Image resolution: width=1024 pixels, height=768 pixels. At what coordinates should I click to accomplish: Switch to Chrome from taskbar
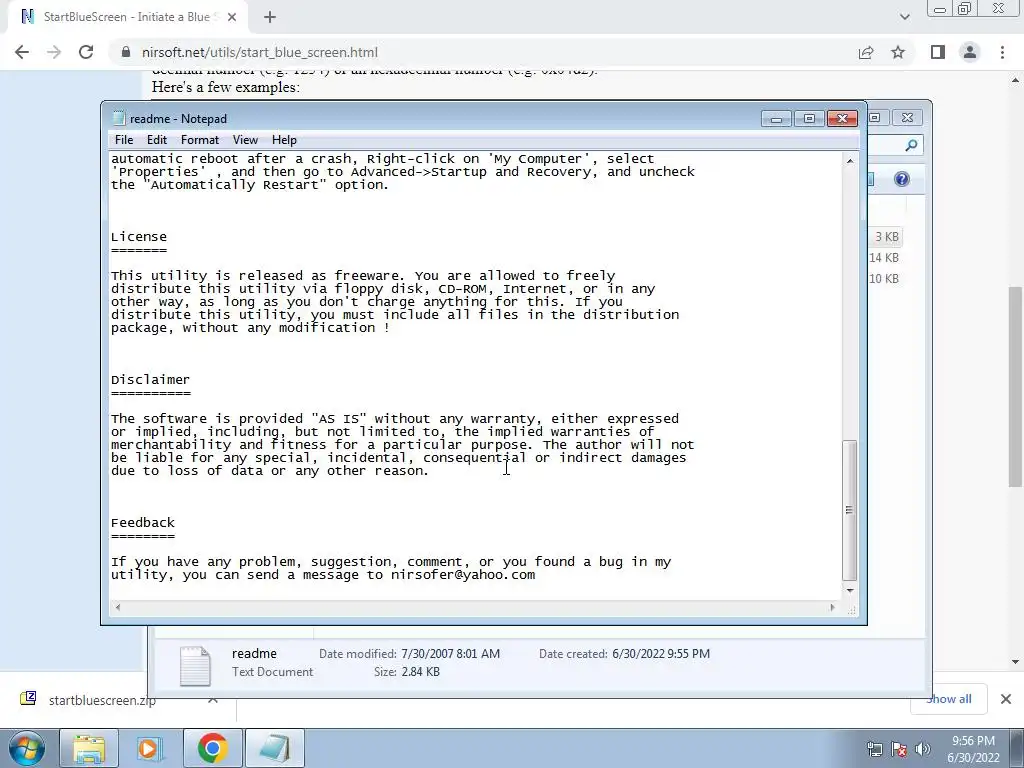[x=212, y=748]
